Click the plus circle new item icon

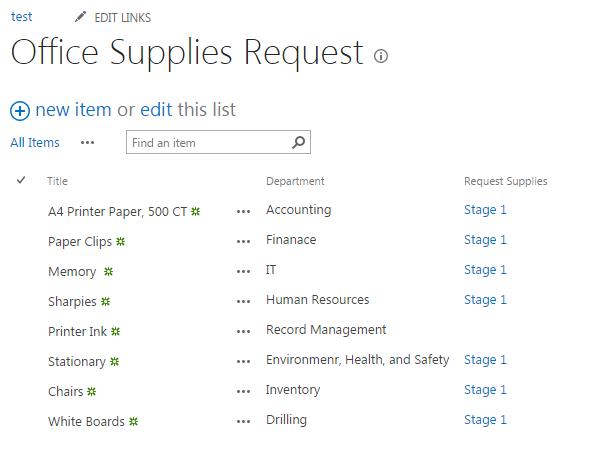[x=20, y=111]
